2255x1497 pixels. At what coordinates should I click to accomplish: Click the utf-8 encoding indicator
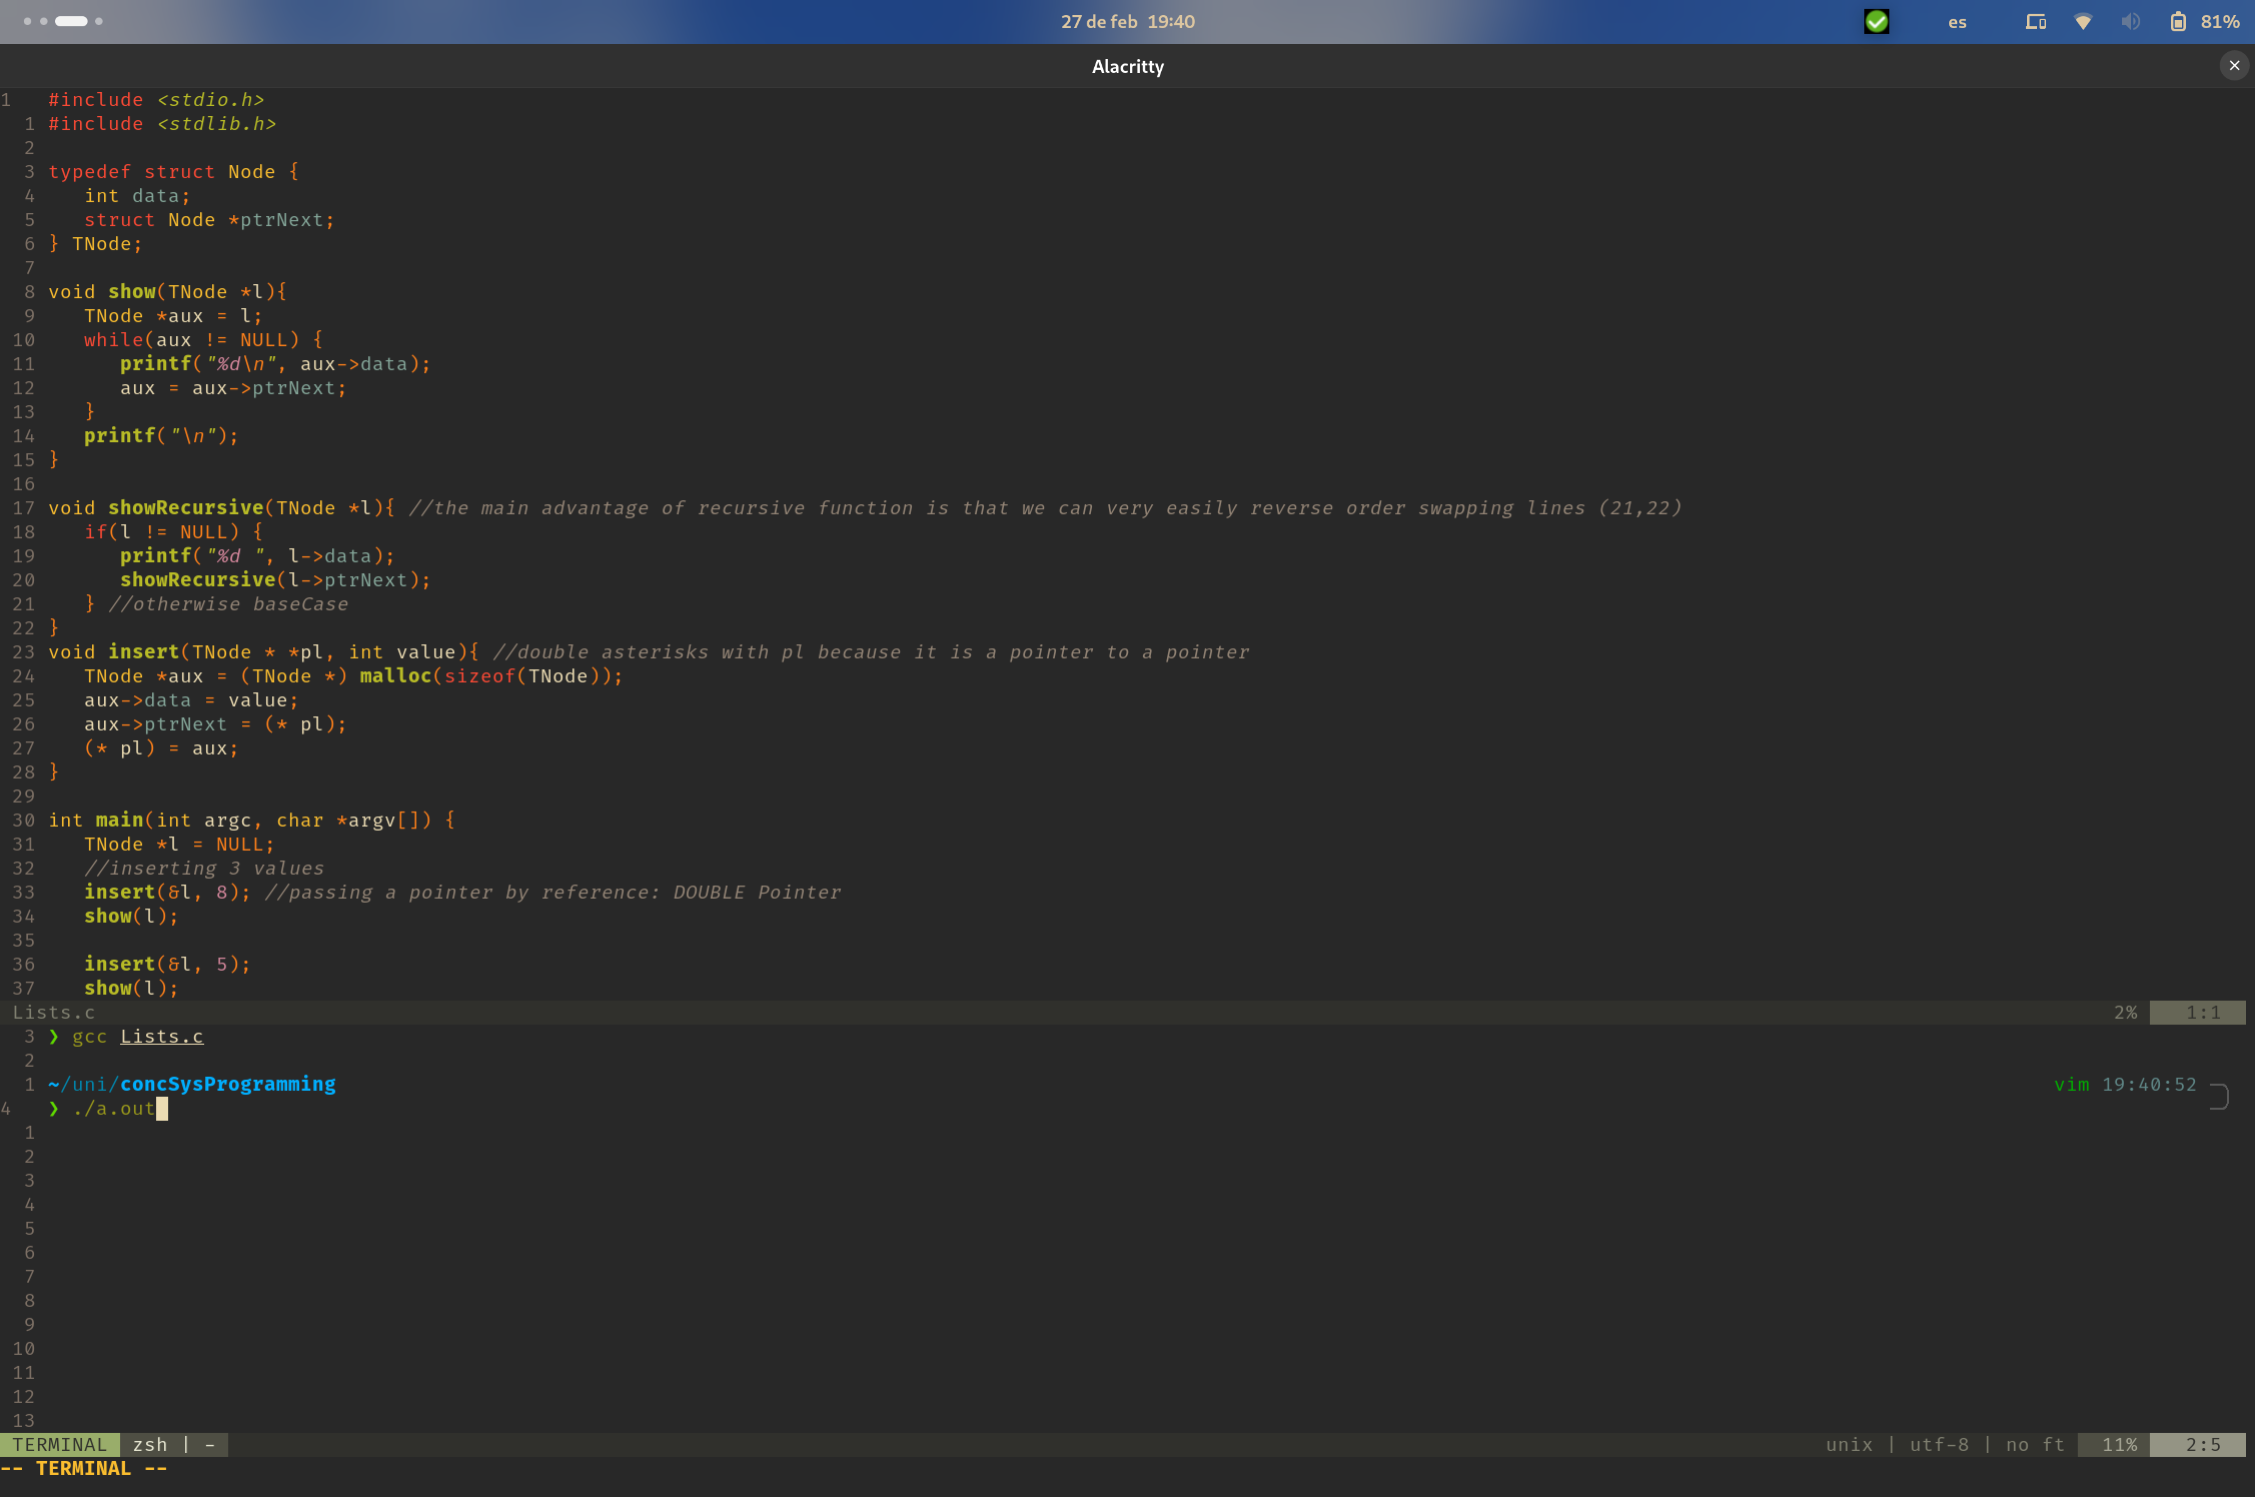1938,1444
